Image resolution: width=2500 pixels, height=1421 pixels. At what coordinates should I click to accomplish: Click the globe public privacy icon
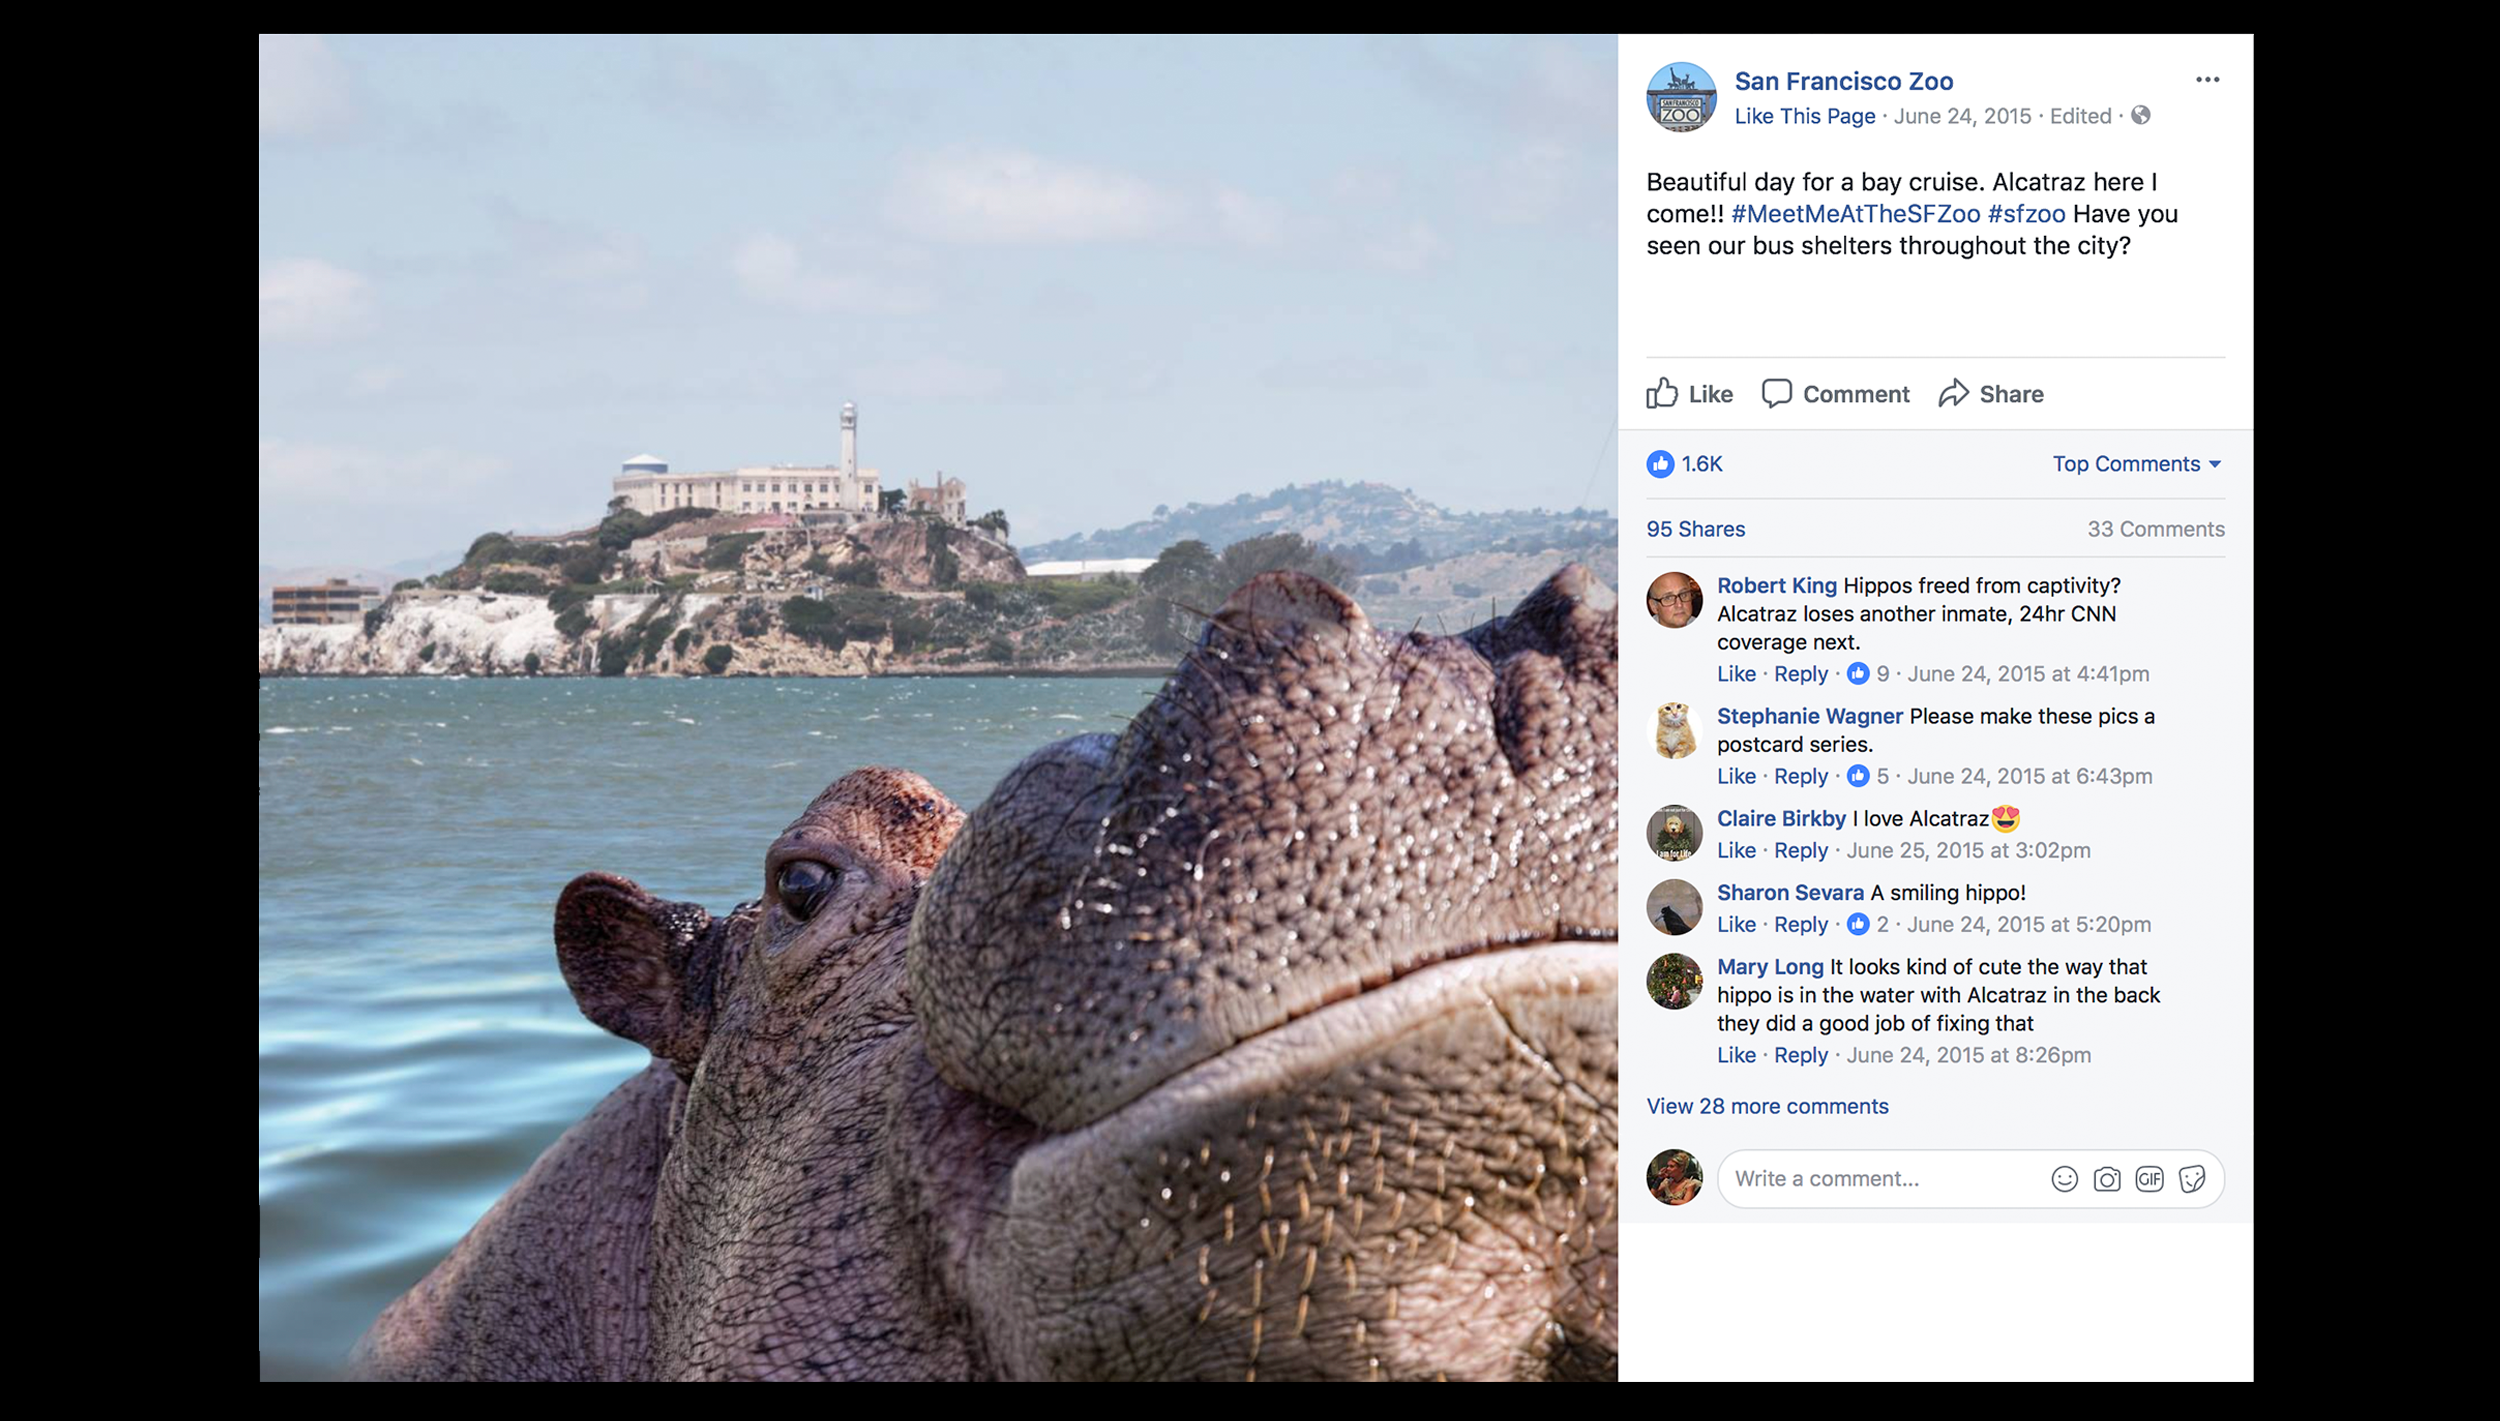click(x=2140, y=116)
